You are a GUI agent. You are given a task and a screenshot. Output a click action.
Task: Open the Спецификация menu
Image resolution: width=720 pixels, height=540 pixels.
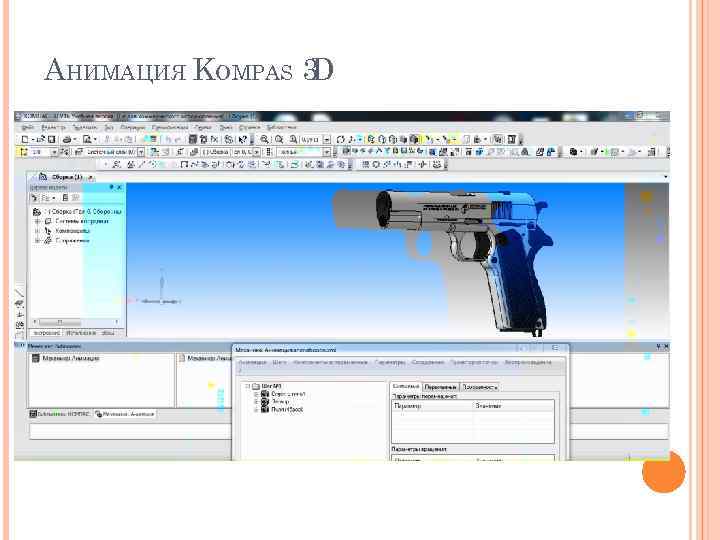click(170, 127)
